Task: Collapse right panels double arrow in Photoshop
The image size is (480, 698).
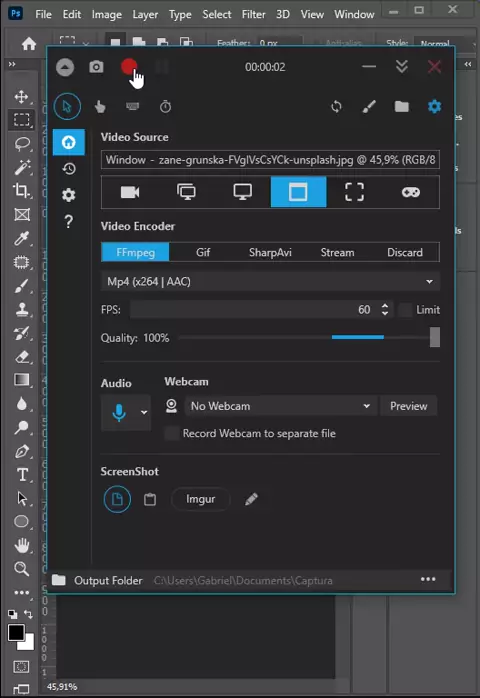Action: tap(468, 64)
